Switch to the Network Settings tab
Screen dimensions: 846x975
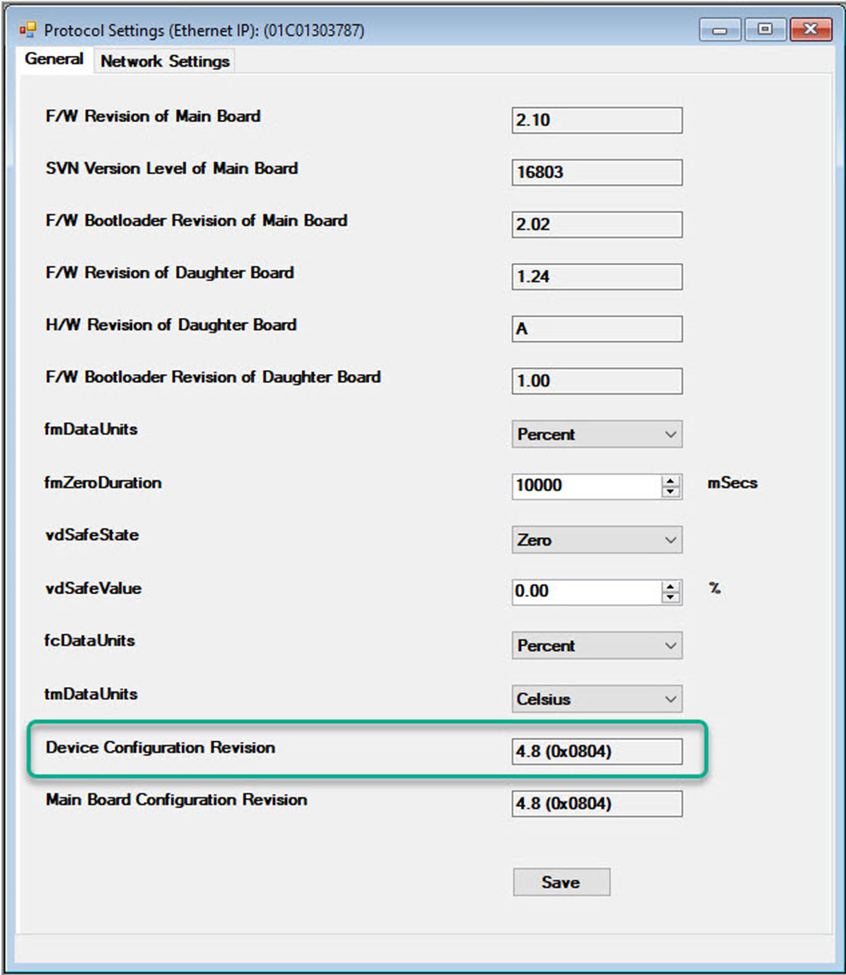[164, 61]
